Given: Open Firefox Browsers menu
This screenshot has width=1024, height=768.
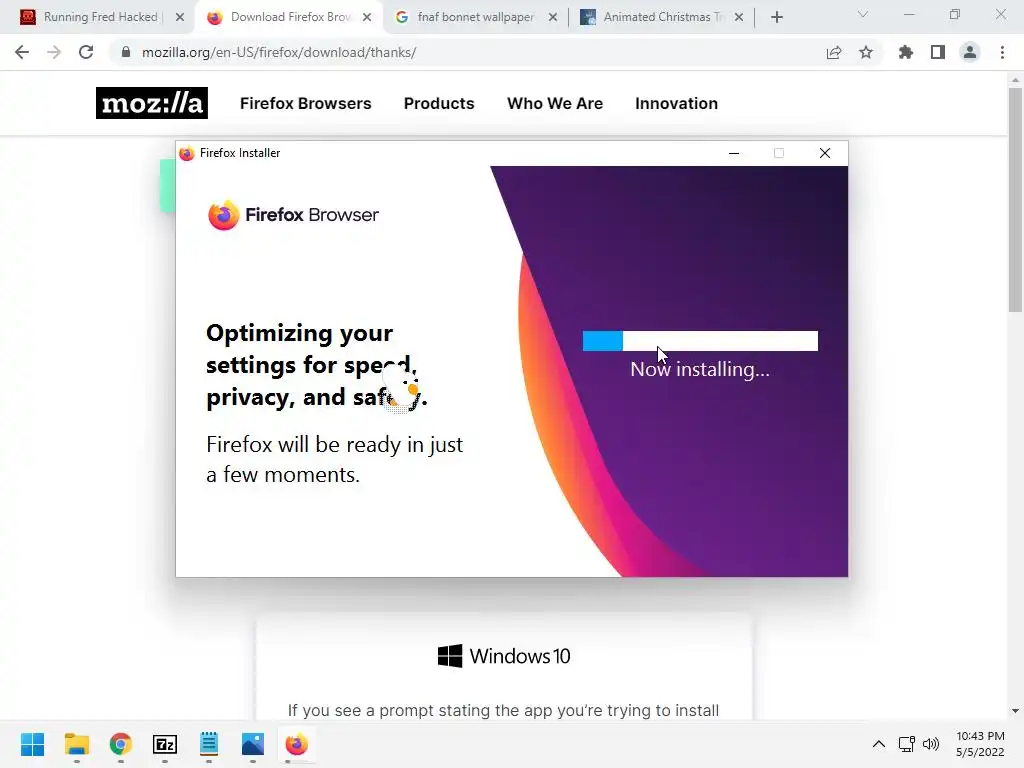Looking at the screenshot, I should click(306, 103).
